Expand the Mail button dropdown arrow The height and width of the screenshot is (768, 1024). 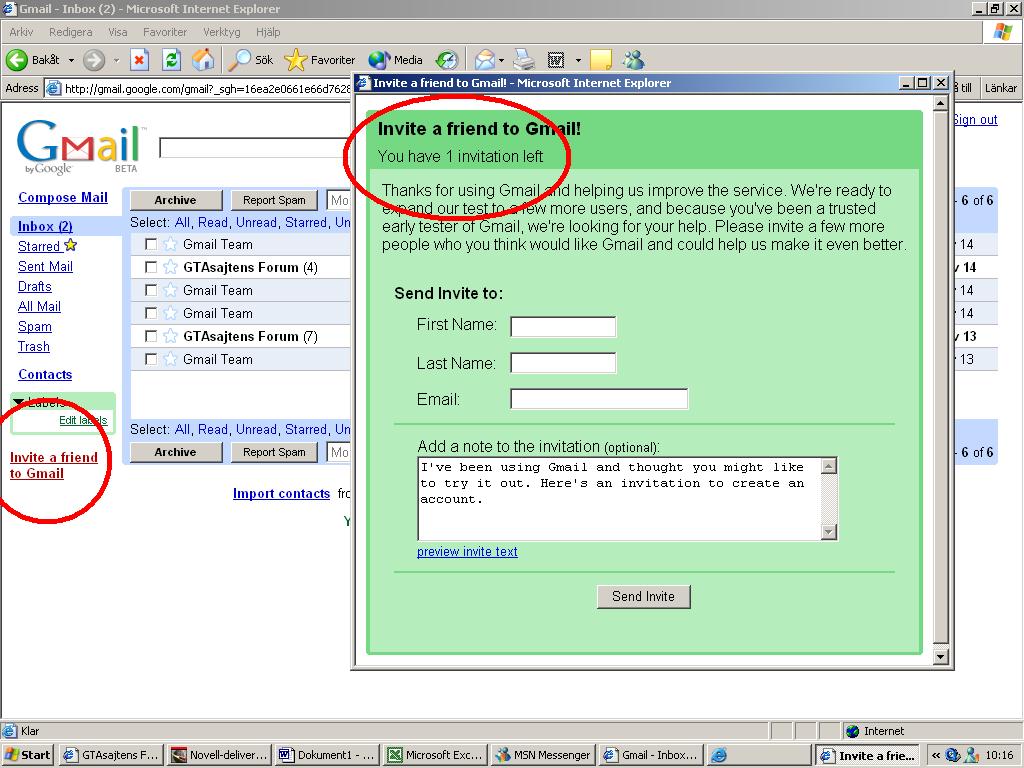pos(502,61)
